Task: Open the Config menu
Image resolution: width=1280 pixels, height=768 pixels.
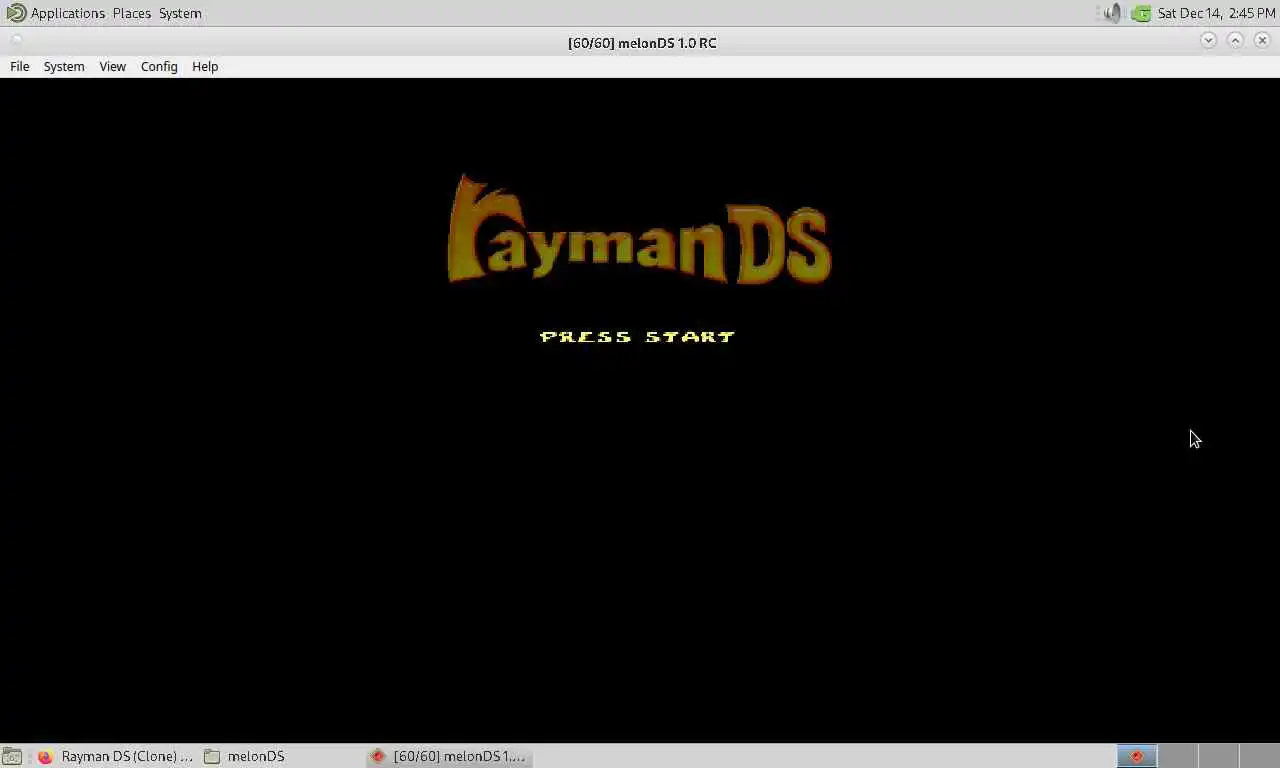Action: tap(159, 66)
